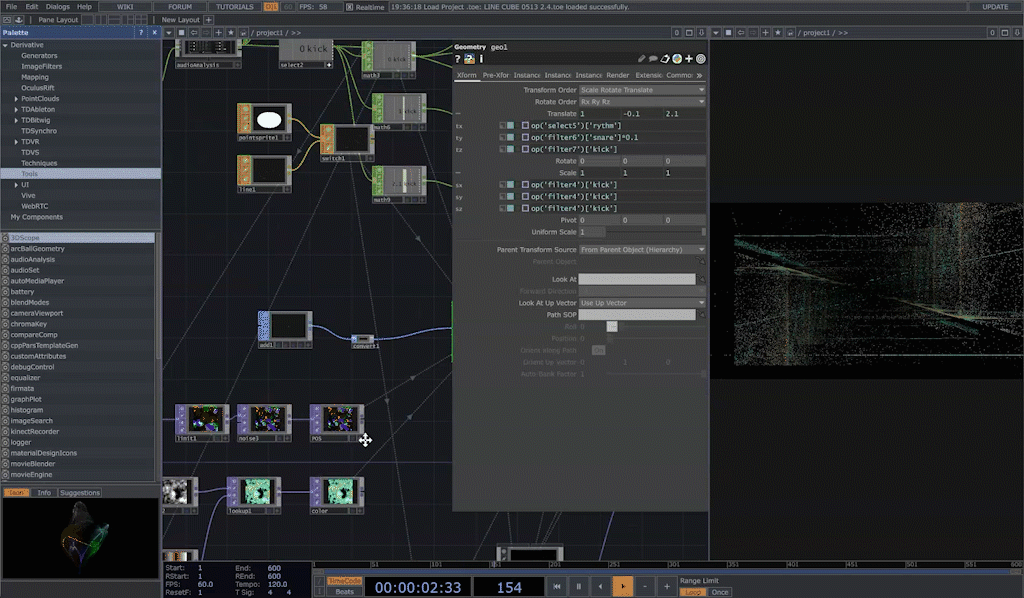Click plus icon to customize component

(688, 59)
